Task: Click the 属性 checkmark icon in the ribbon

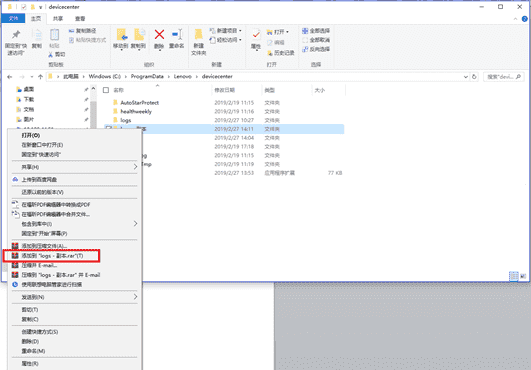Action: (x=256, y=35)
